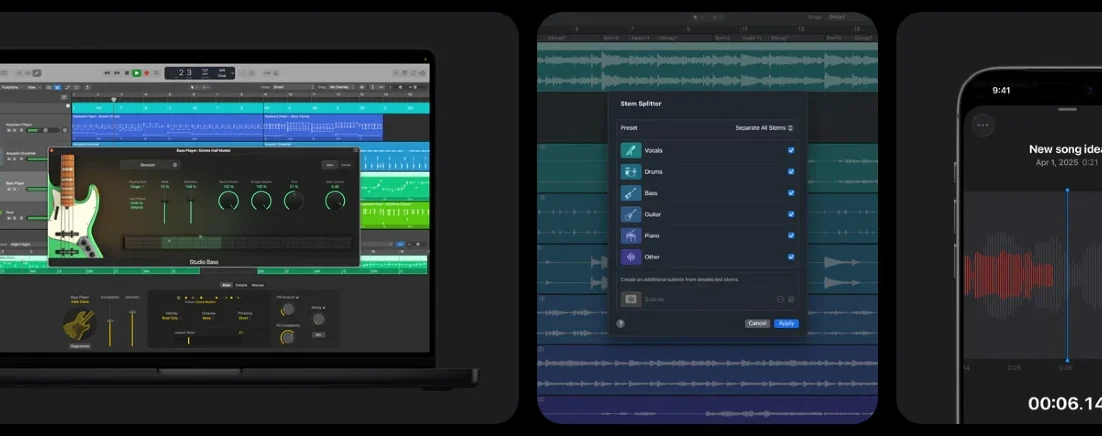Click the Keyboard Player volume slider
1102x436 pixels.
coord(44,130)
